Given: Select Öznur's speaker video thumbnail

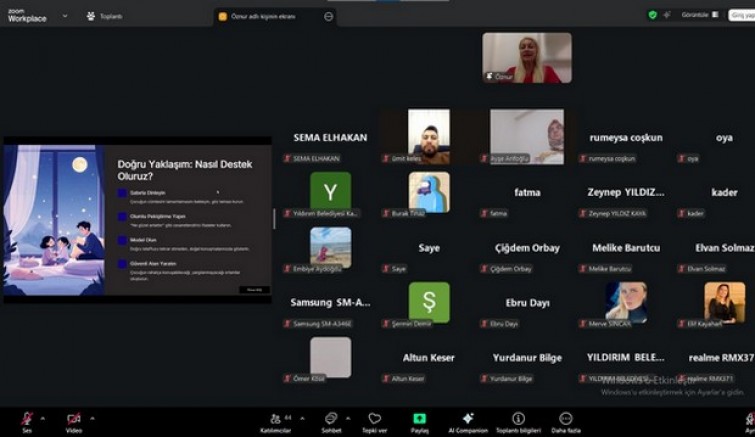Looking at the screenshot, I should click(x=527, y=57).
